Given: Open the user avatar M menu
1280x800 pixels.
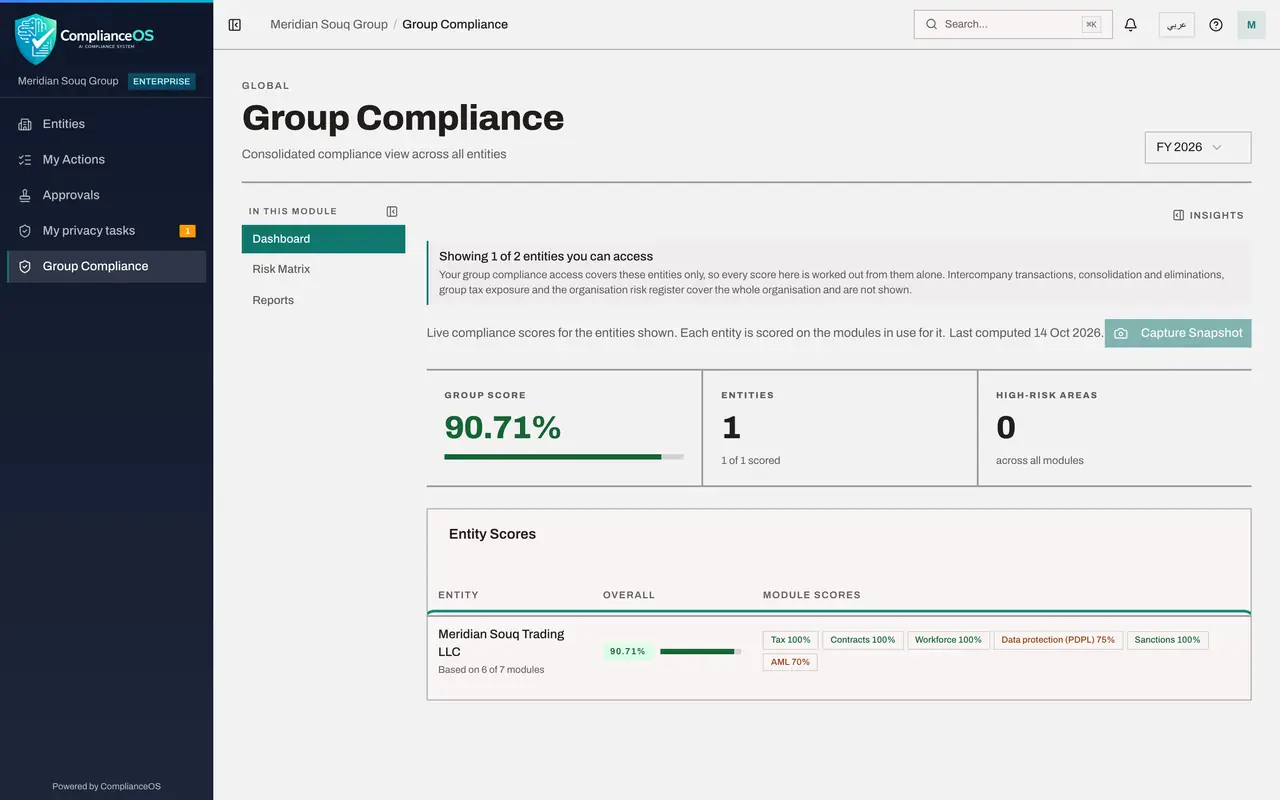Looking at the screenshot, I should [1251, 25].
